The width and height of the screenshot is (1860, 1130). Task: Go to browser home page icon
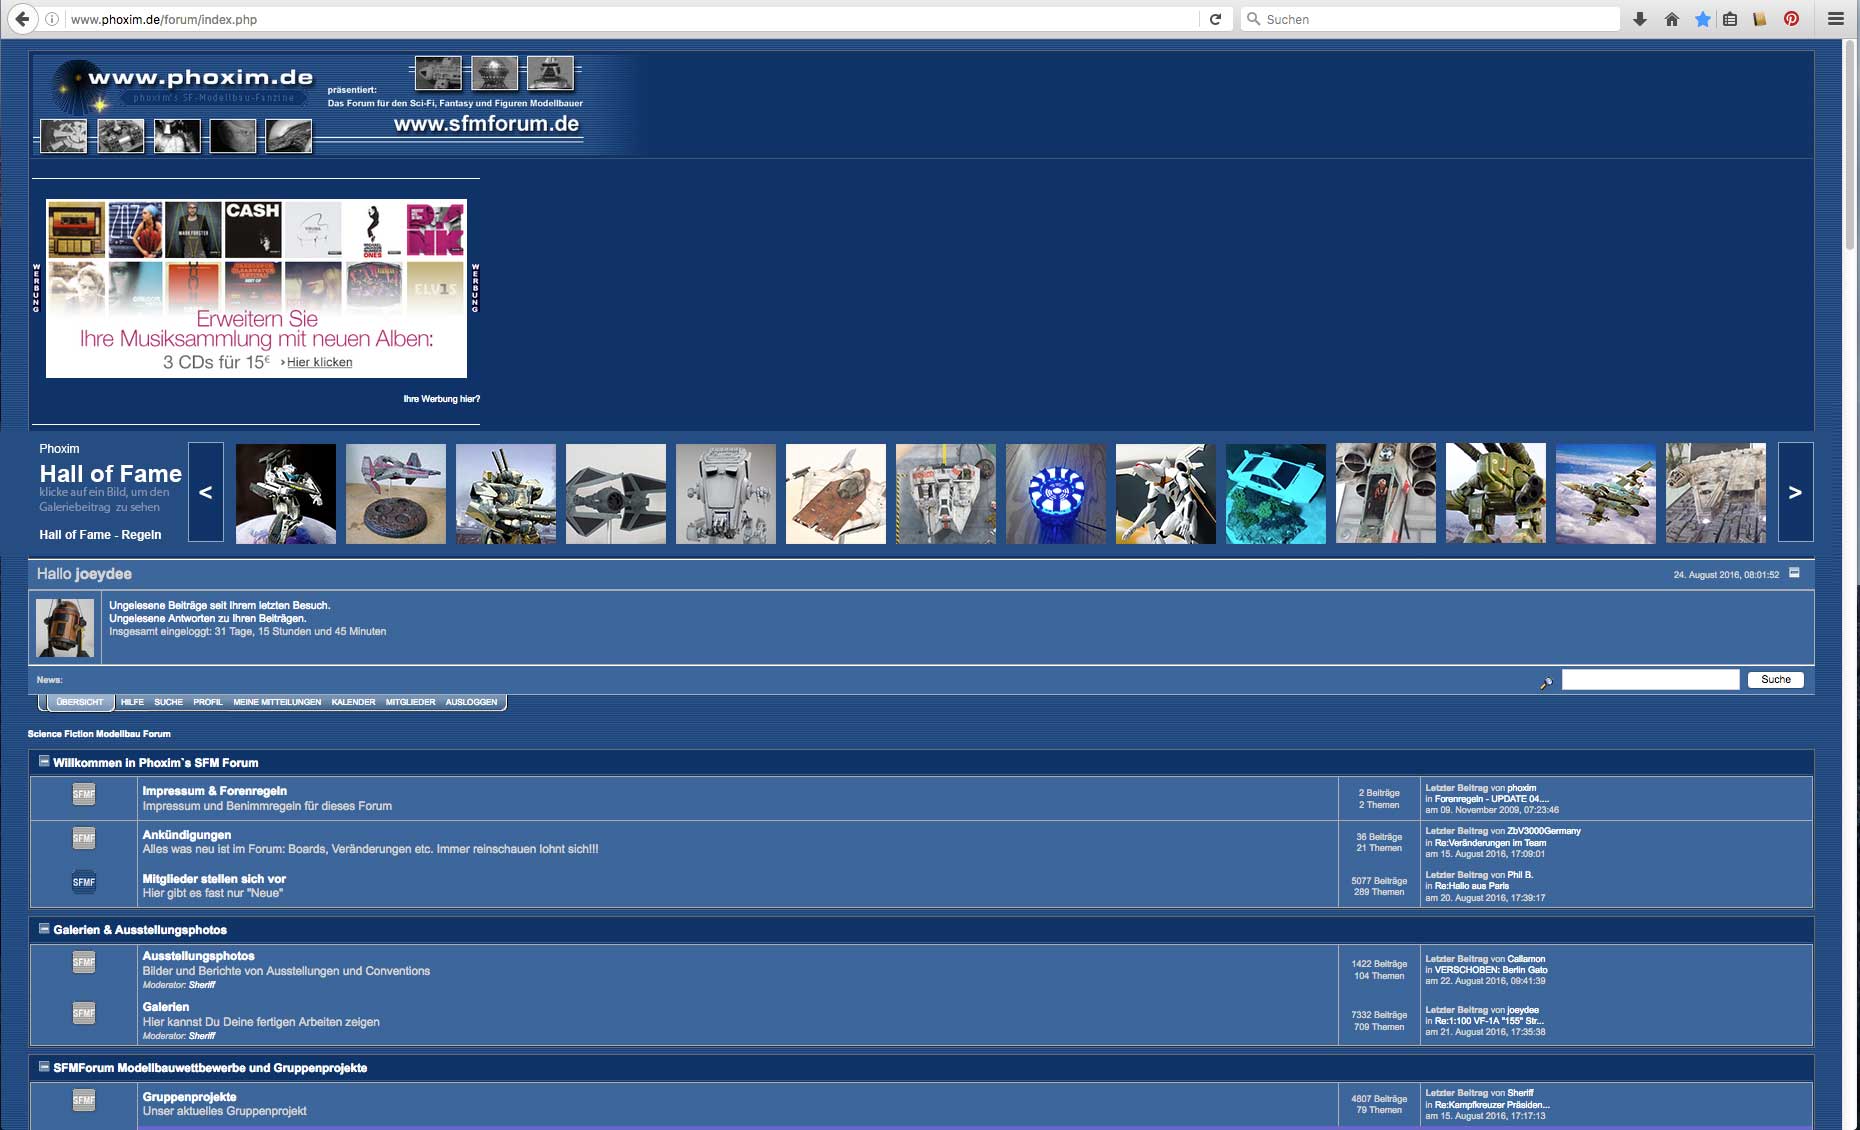click(1671, 19)
